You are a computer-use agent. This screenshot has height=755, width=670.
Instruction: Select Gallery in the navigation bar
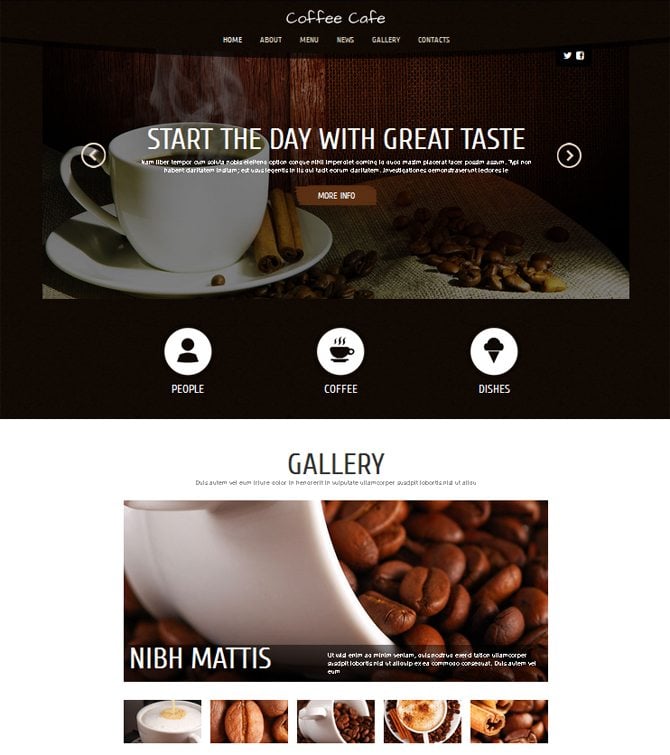386,40
